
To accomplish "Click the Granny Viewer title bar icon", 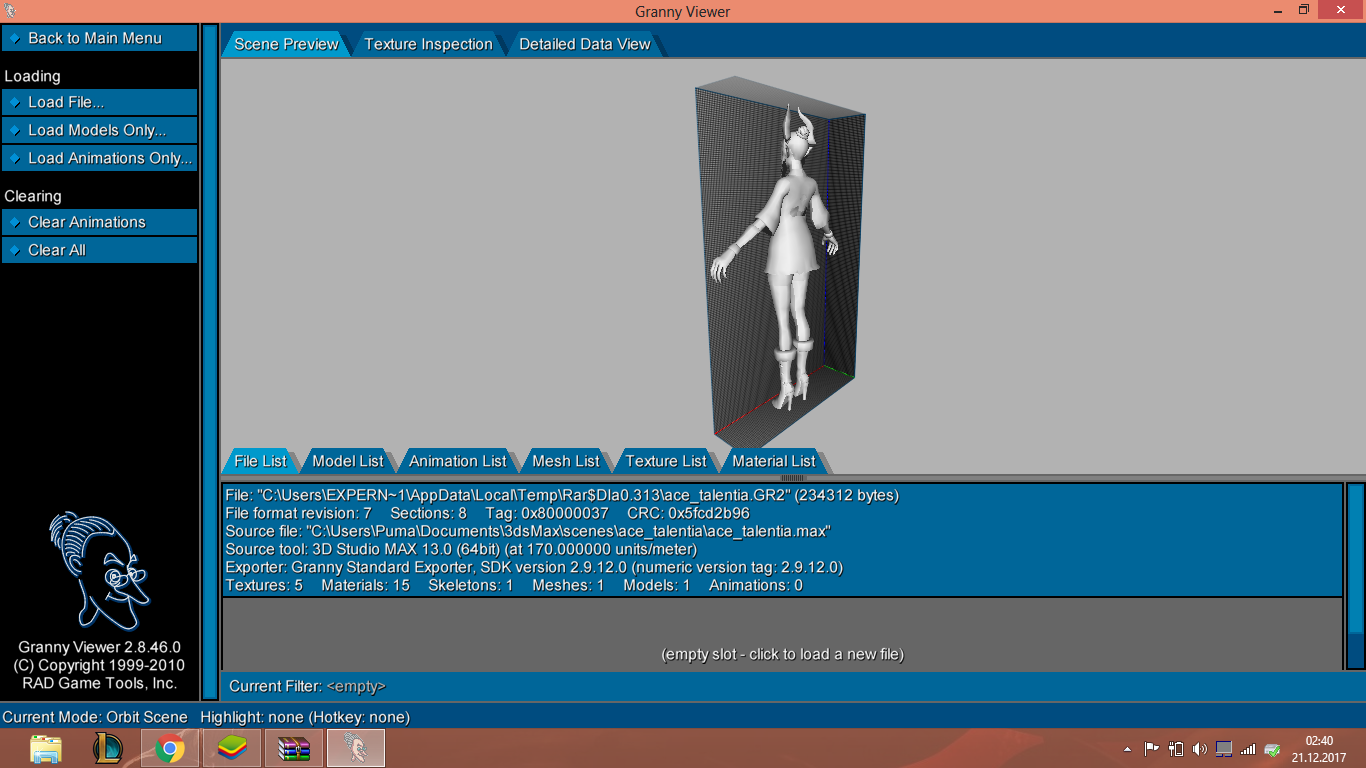I will [x=11, y=11].
